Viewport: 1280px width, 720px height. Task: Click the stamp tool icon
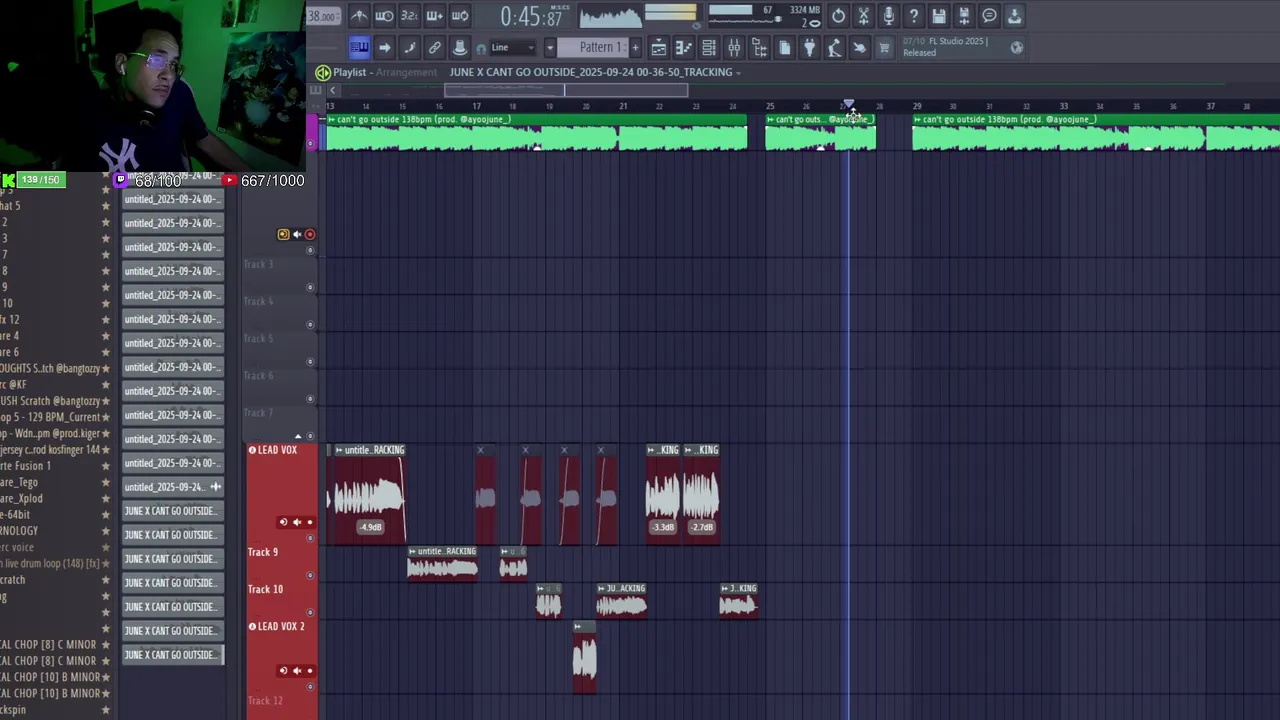pyautogui.click(x=460, y=47)
